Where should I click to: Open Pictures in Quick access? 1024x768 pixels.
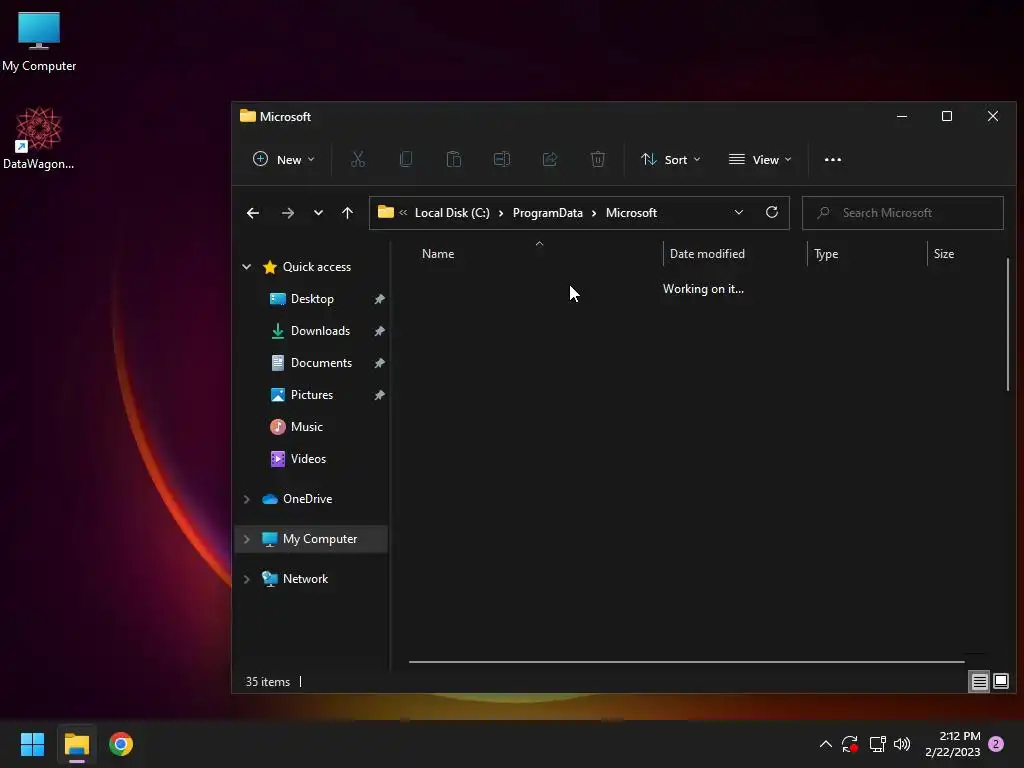click(312, 395)
